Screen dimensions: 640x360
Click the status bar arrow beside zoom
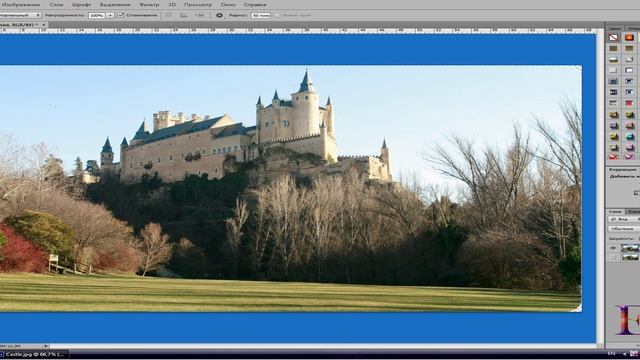[46, 346]
